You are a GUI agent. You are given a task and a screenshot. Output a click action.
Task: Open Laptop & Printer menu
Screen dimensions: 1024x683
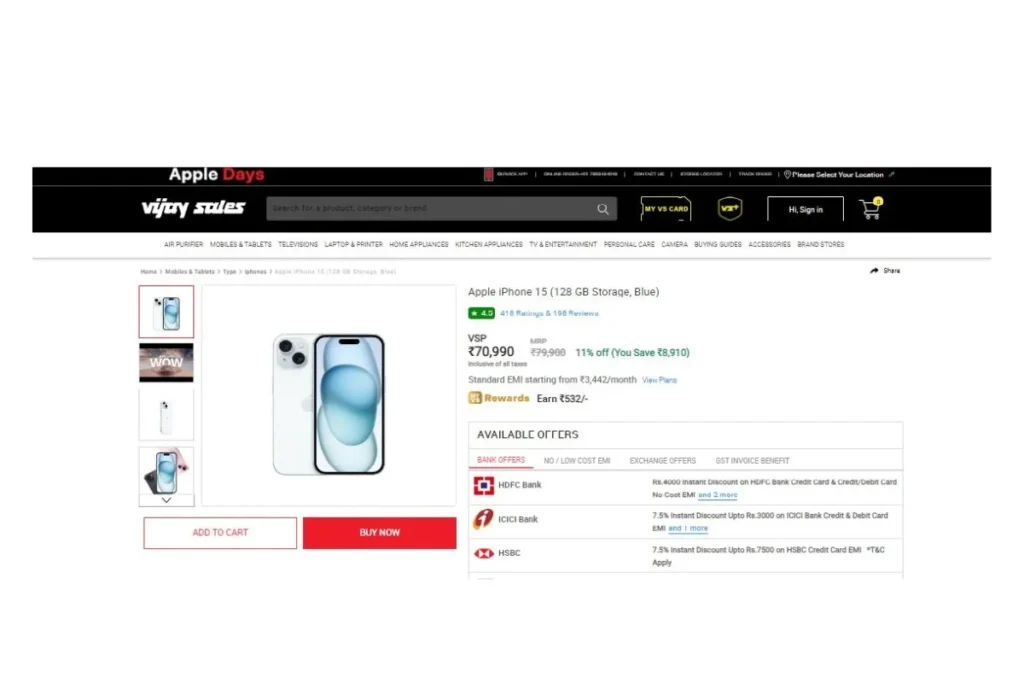click(x=353, y=244)
